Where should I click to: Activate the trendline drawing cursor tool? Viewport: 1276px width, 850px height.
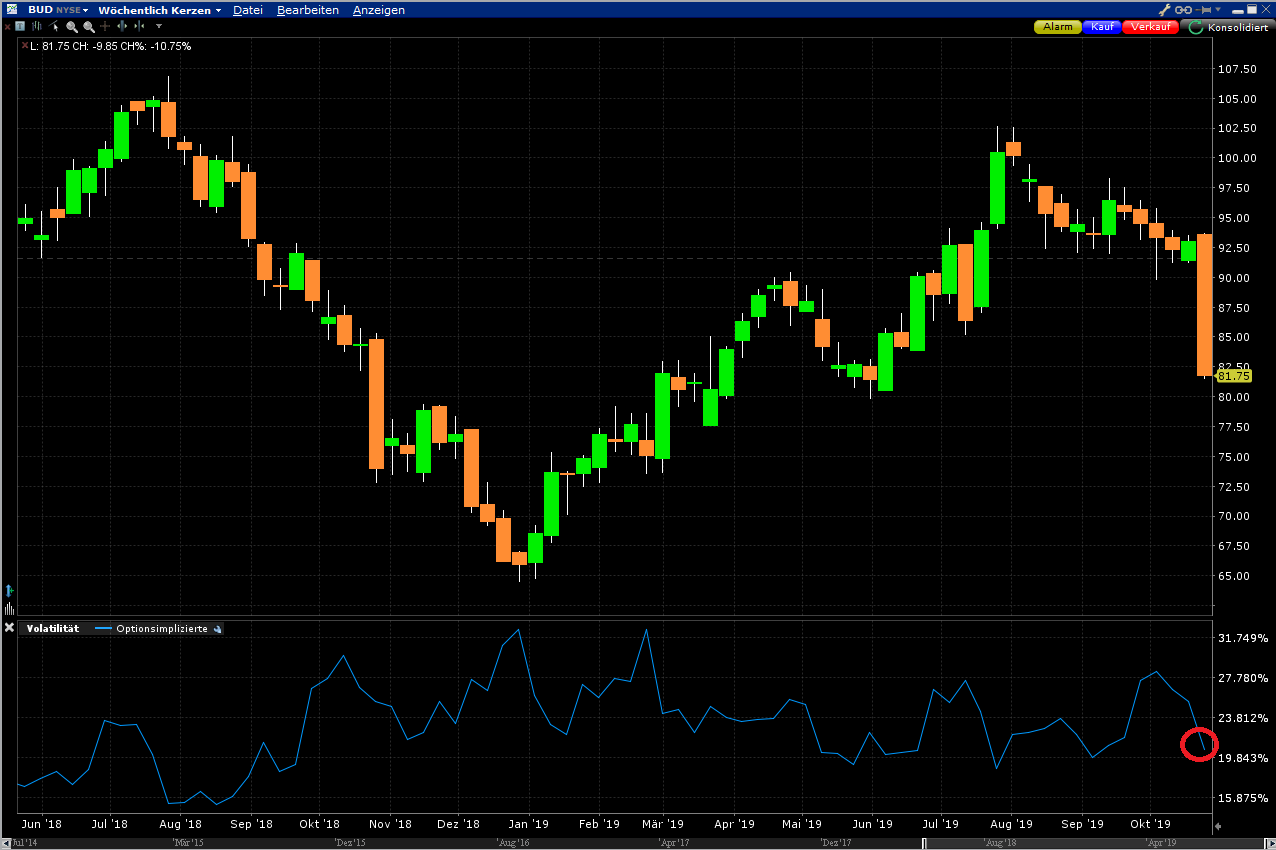pos(54,26)
